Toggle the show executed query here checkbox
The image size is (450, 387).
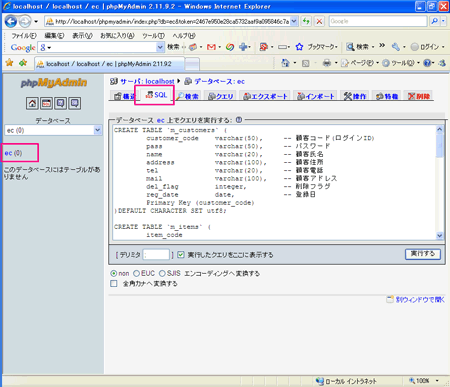[x=181, y=255]
